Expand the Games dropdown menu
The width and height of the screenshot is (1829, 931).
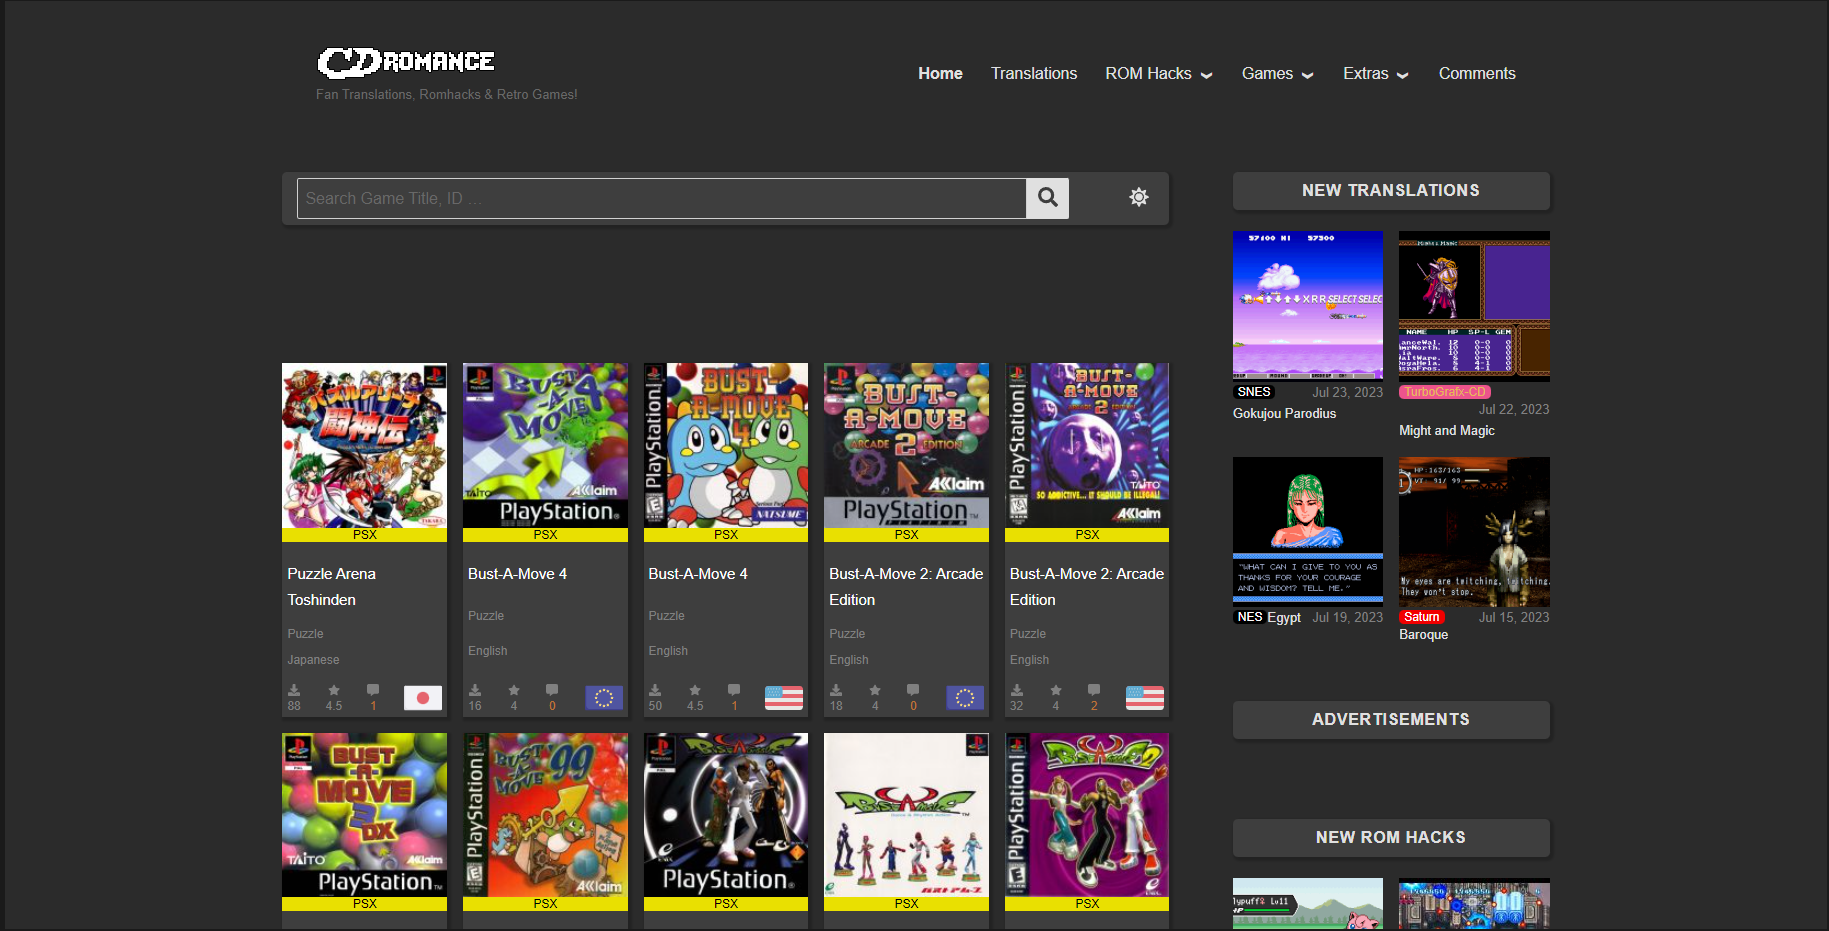coord(1276,74)
